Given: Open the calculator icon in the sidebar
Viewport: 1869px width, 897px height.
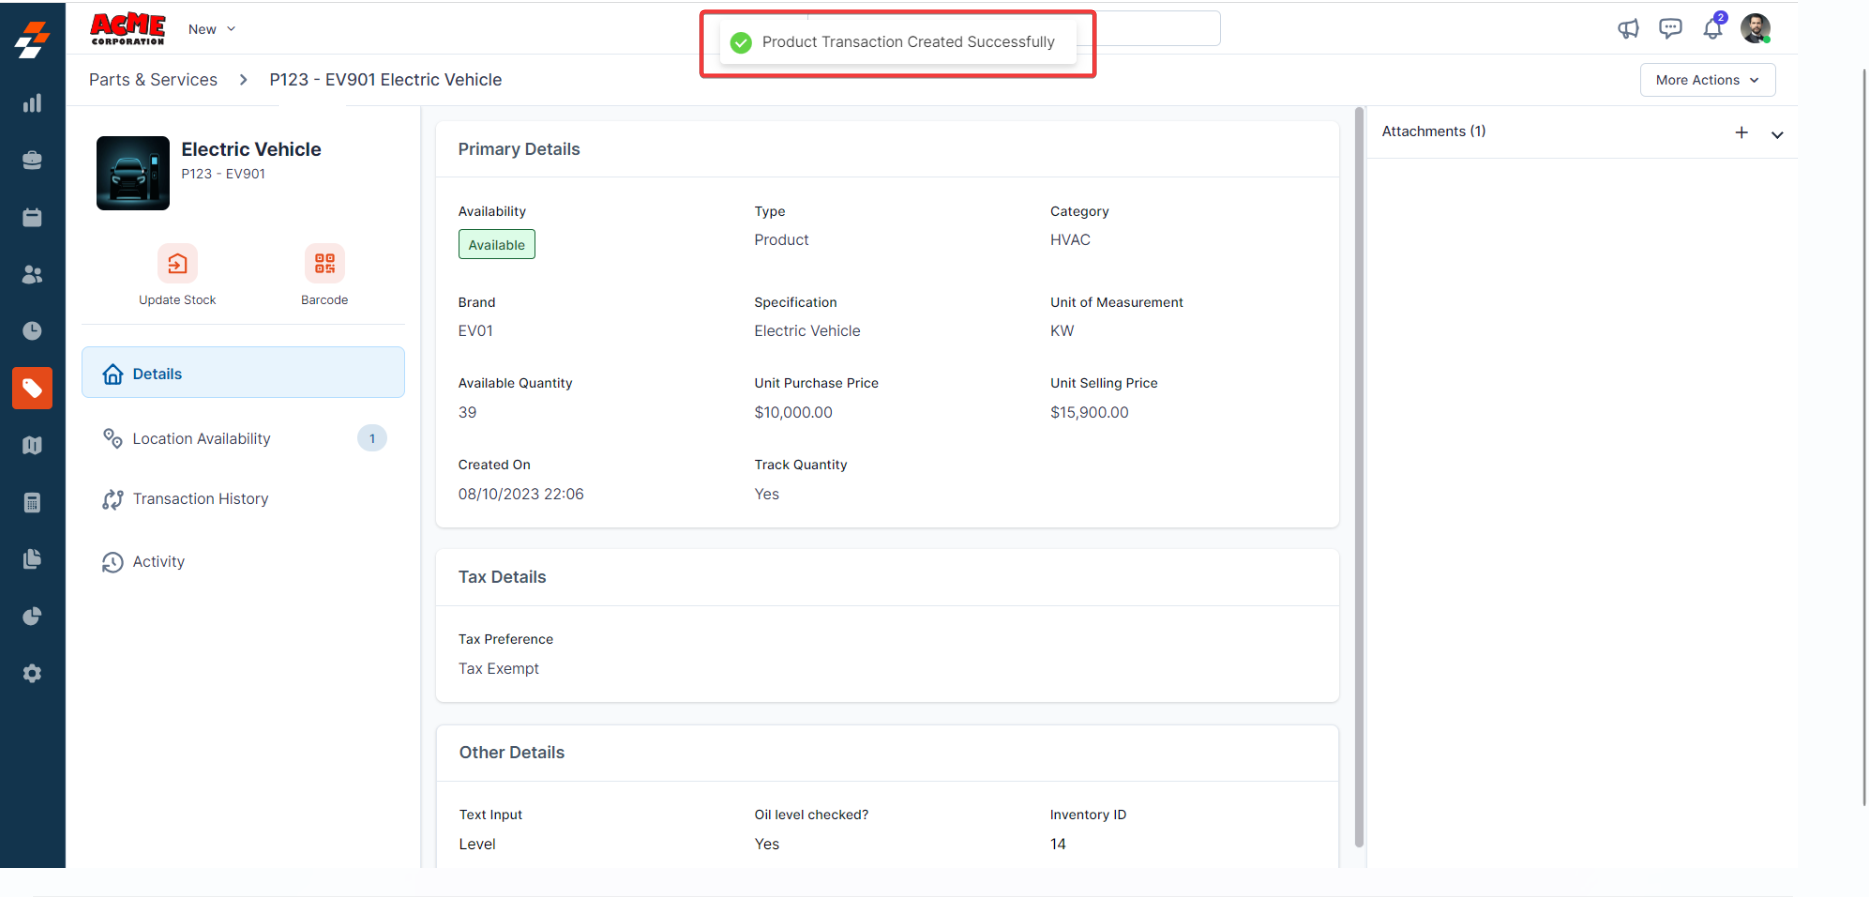Looking at the screenshot, I should click(32, 502).
